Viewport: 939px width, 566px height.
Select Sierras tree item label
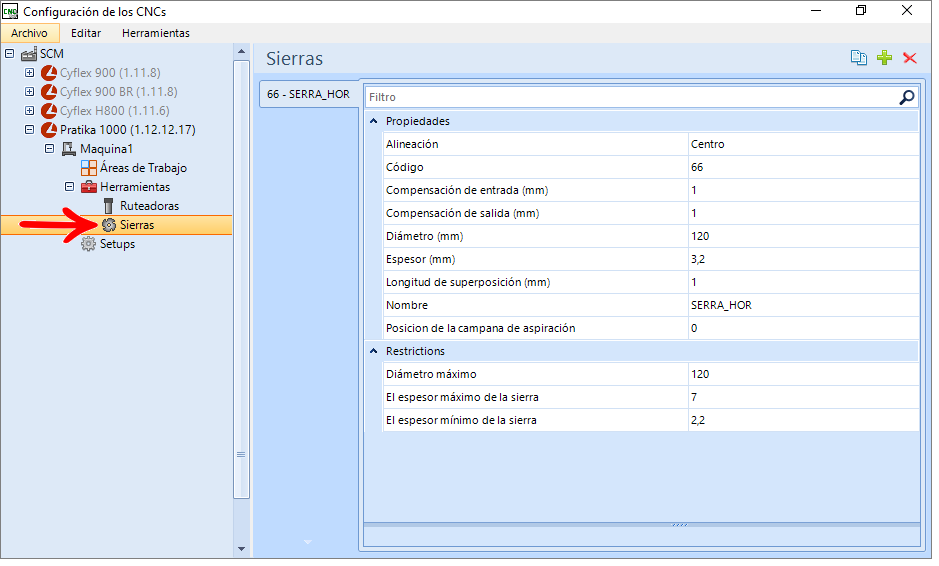point(137,225)
